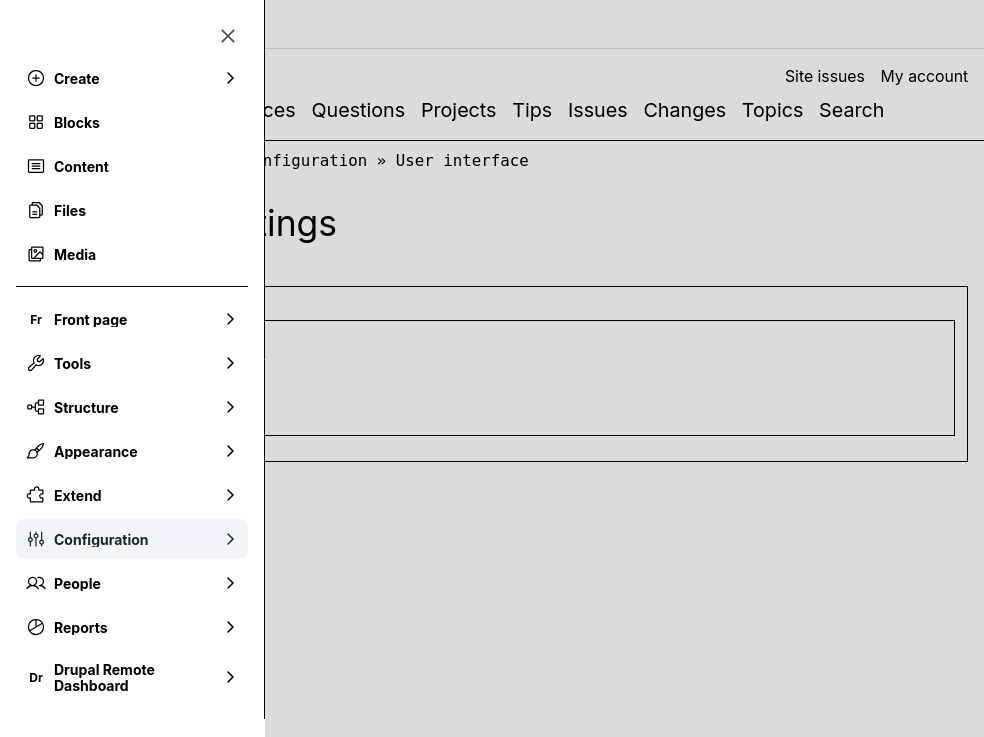Viewport: 984px width, 737px height.
Task: Open the Questions navigation item
Action: 358,110
